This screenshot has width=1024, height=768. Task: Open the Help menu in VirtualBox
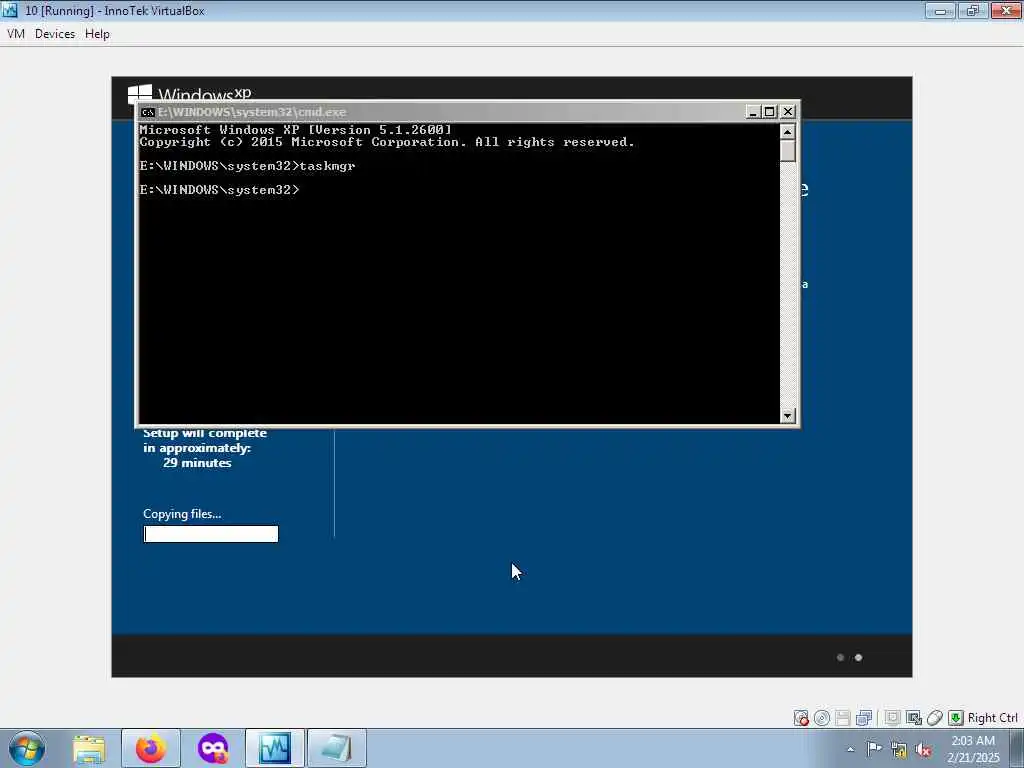pos(97,34)
